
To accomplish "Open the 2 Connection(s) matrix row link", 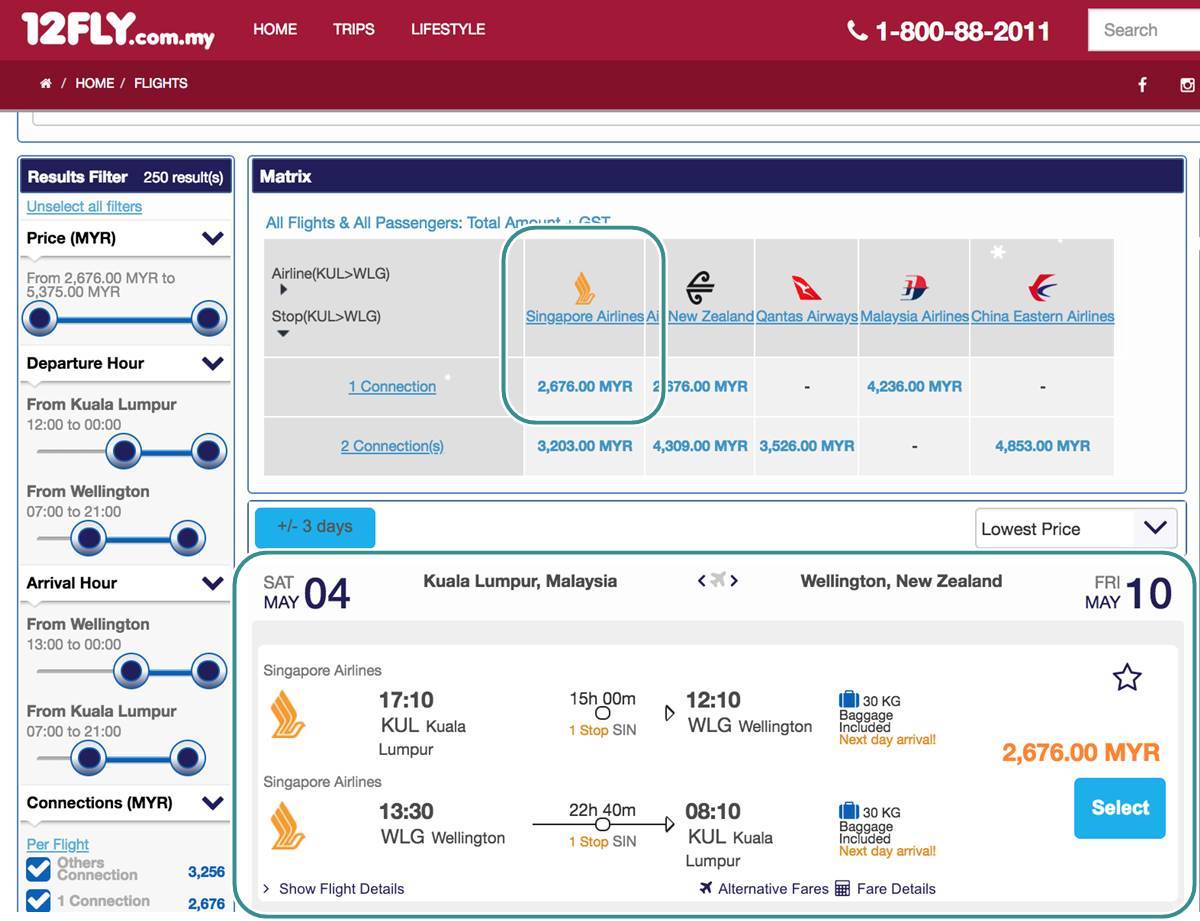I will pyautogui.click(x=392, y=446).
